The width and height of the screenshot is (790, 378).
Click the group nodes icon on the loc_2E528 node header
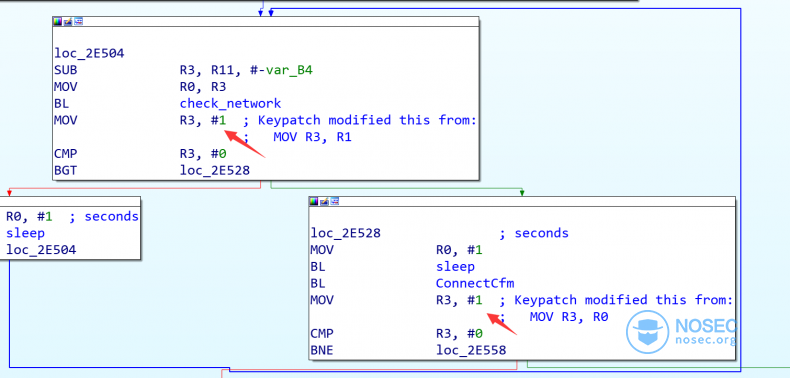(335, 202)
